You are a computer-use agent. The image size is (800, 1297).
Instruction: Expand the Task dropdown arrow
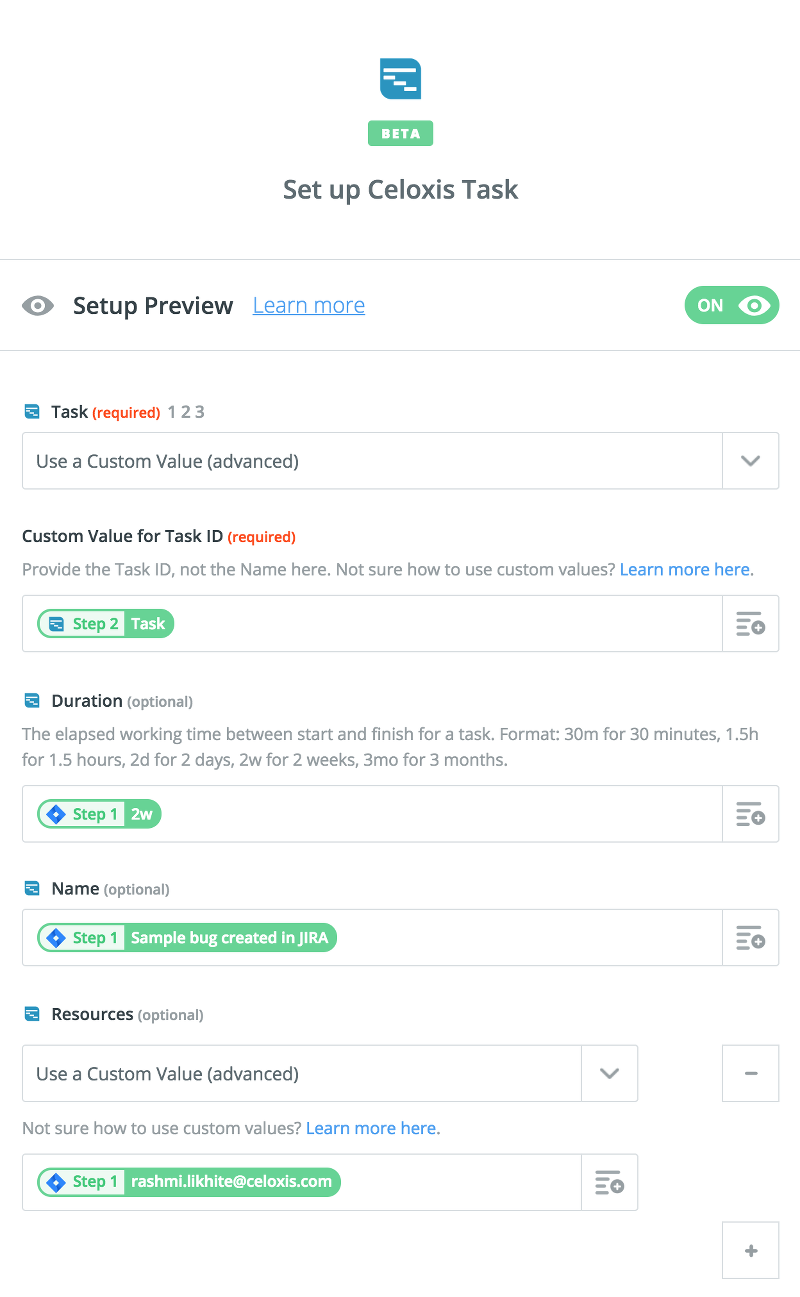coord(750,461)
